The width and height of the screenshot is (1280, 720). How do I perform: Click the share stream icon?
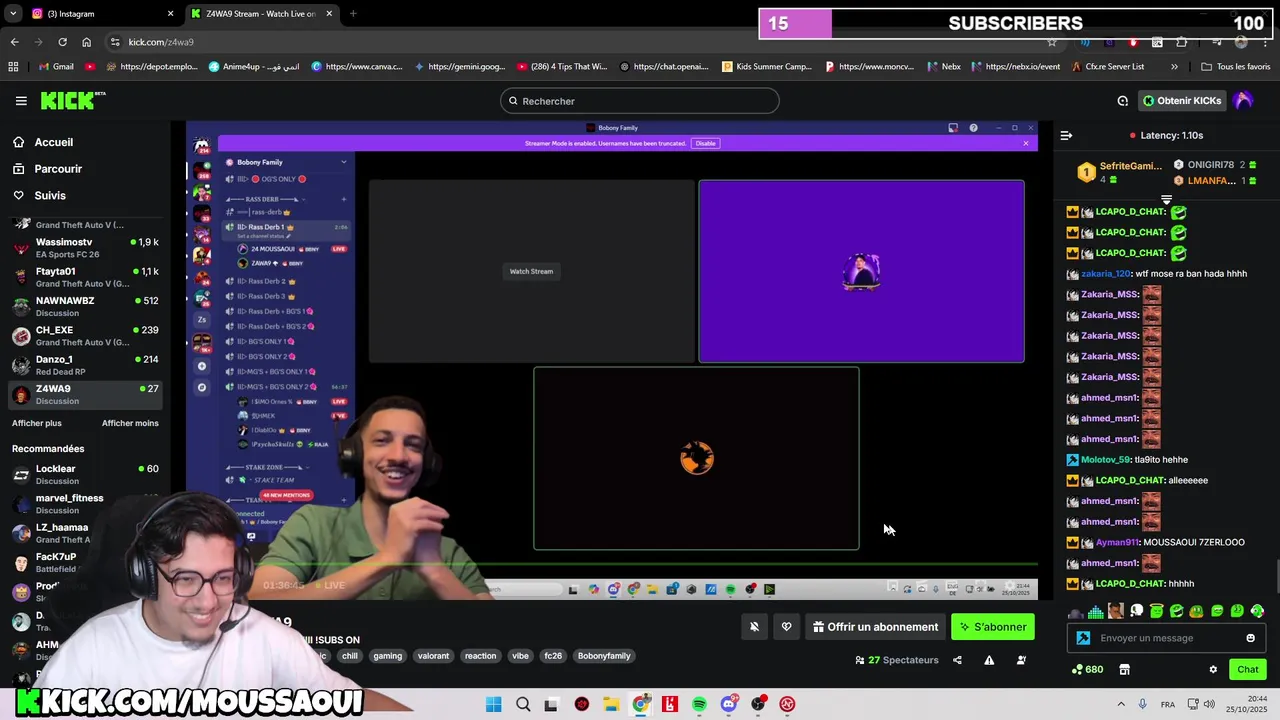tap(957, 660)
